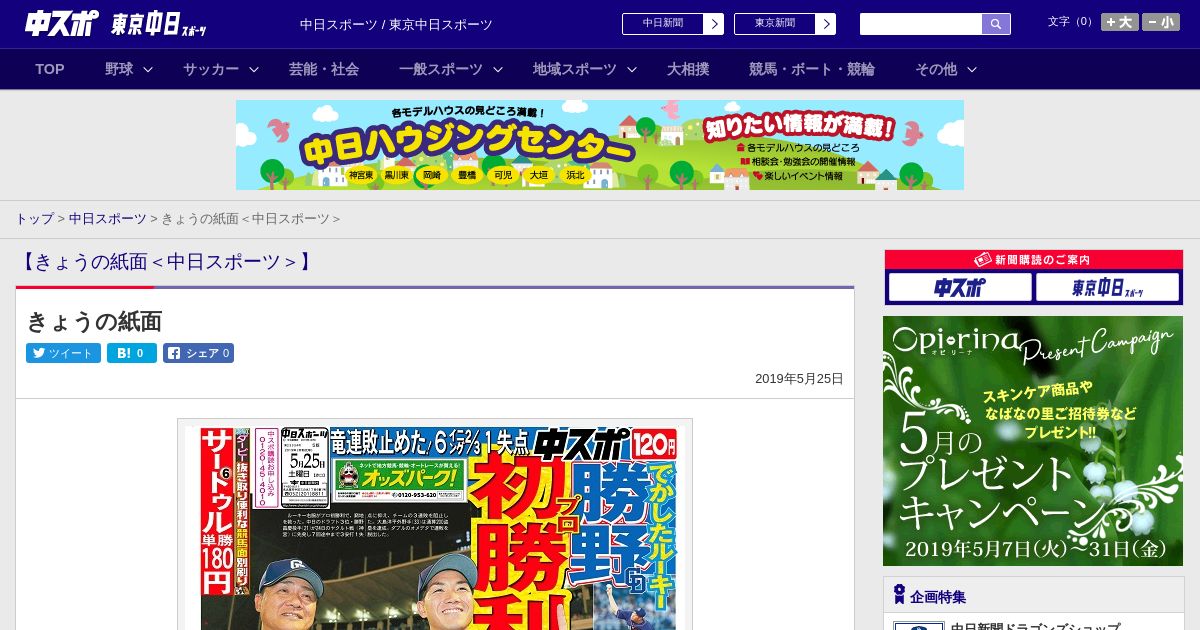The width and height of the screenshot is (1200, 630).
Task: Open the 中日新聞 link button
Action: [663, 24]
